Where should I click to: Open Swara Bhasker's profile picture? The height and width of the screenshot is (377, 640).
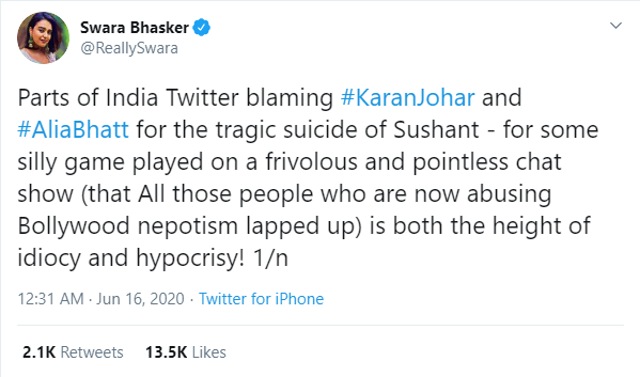(43, 38)
